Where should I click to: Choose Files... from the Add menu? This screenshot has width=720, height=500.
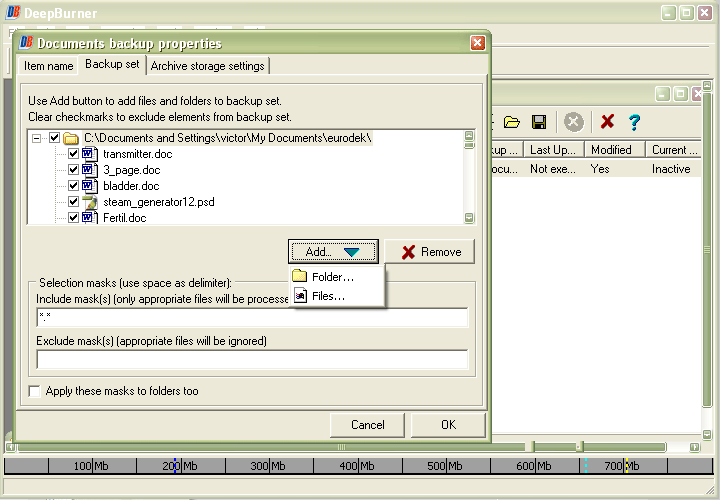[x=337, y=296]
